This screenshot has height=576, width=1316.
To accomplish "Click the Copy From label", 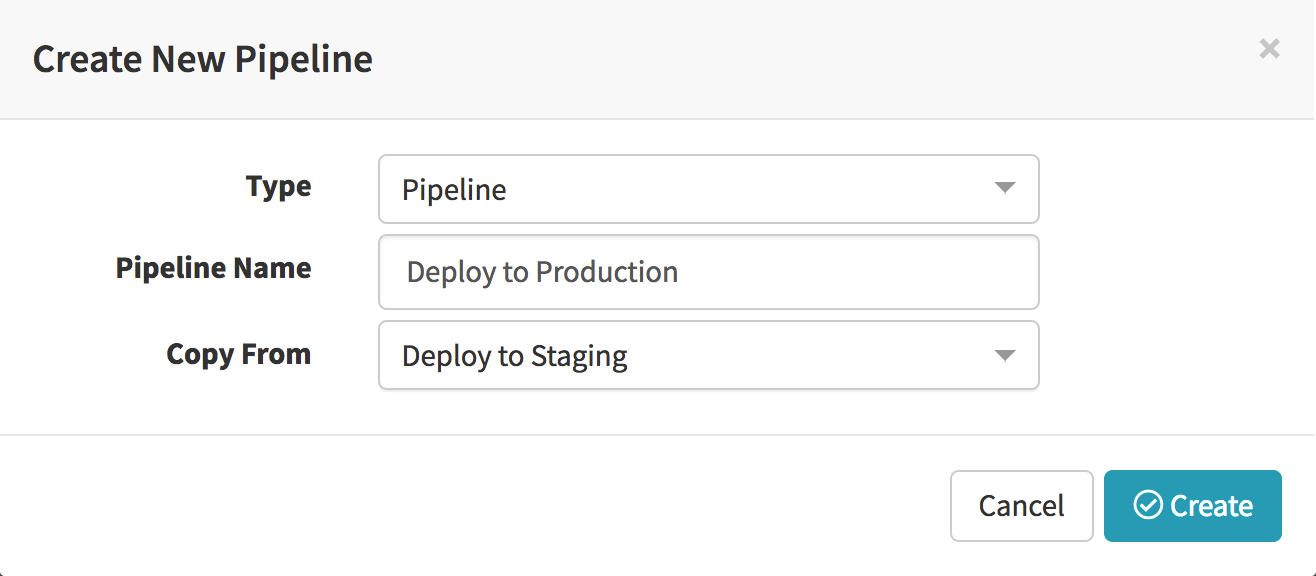I will [238, 354].
